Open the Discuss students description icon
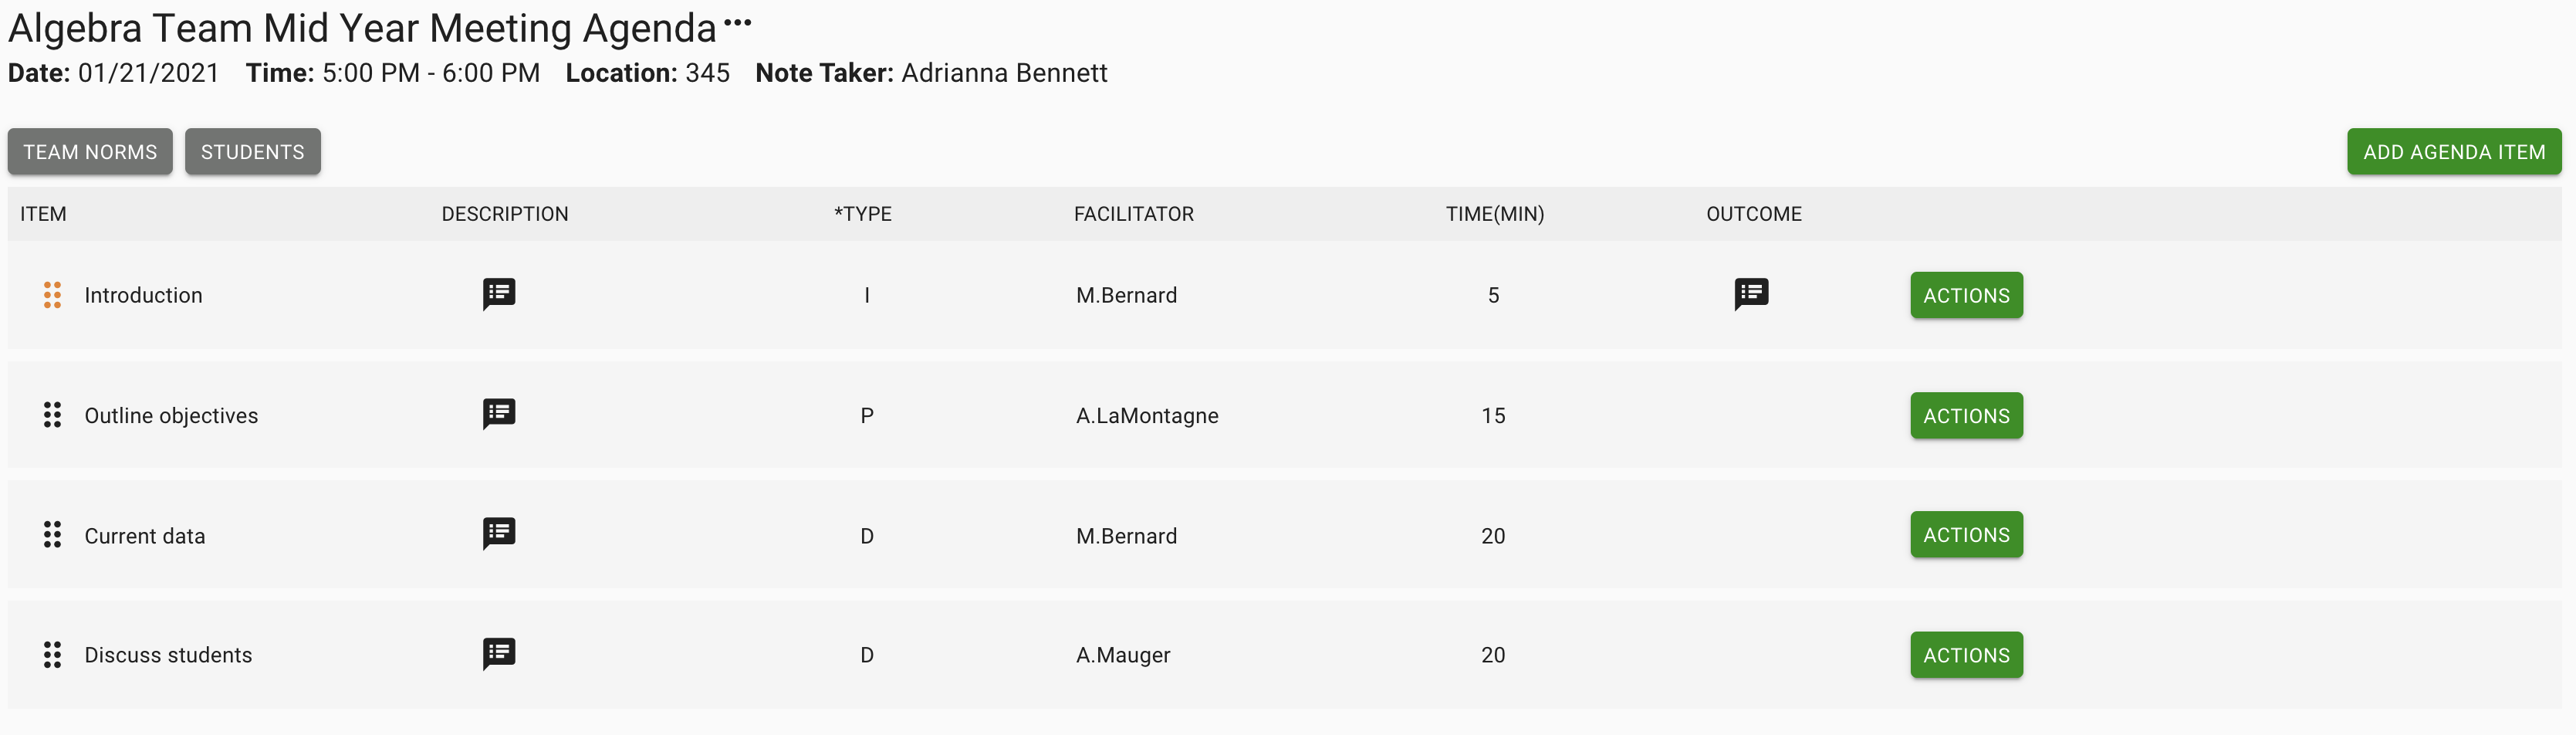The image size is (2576, 735). 499,654
